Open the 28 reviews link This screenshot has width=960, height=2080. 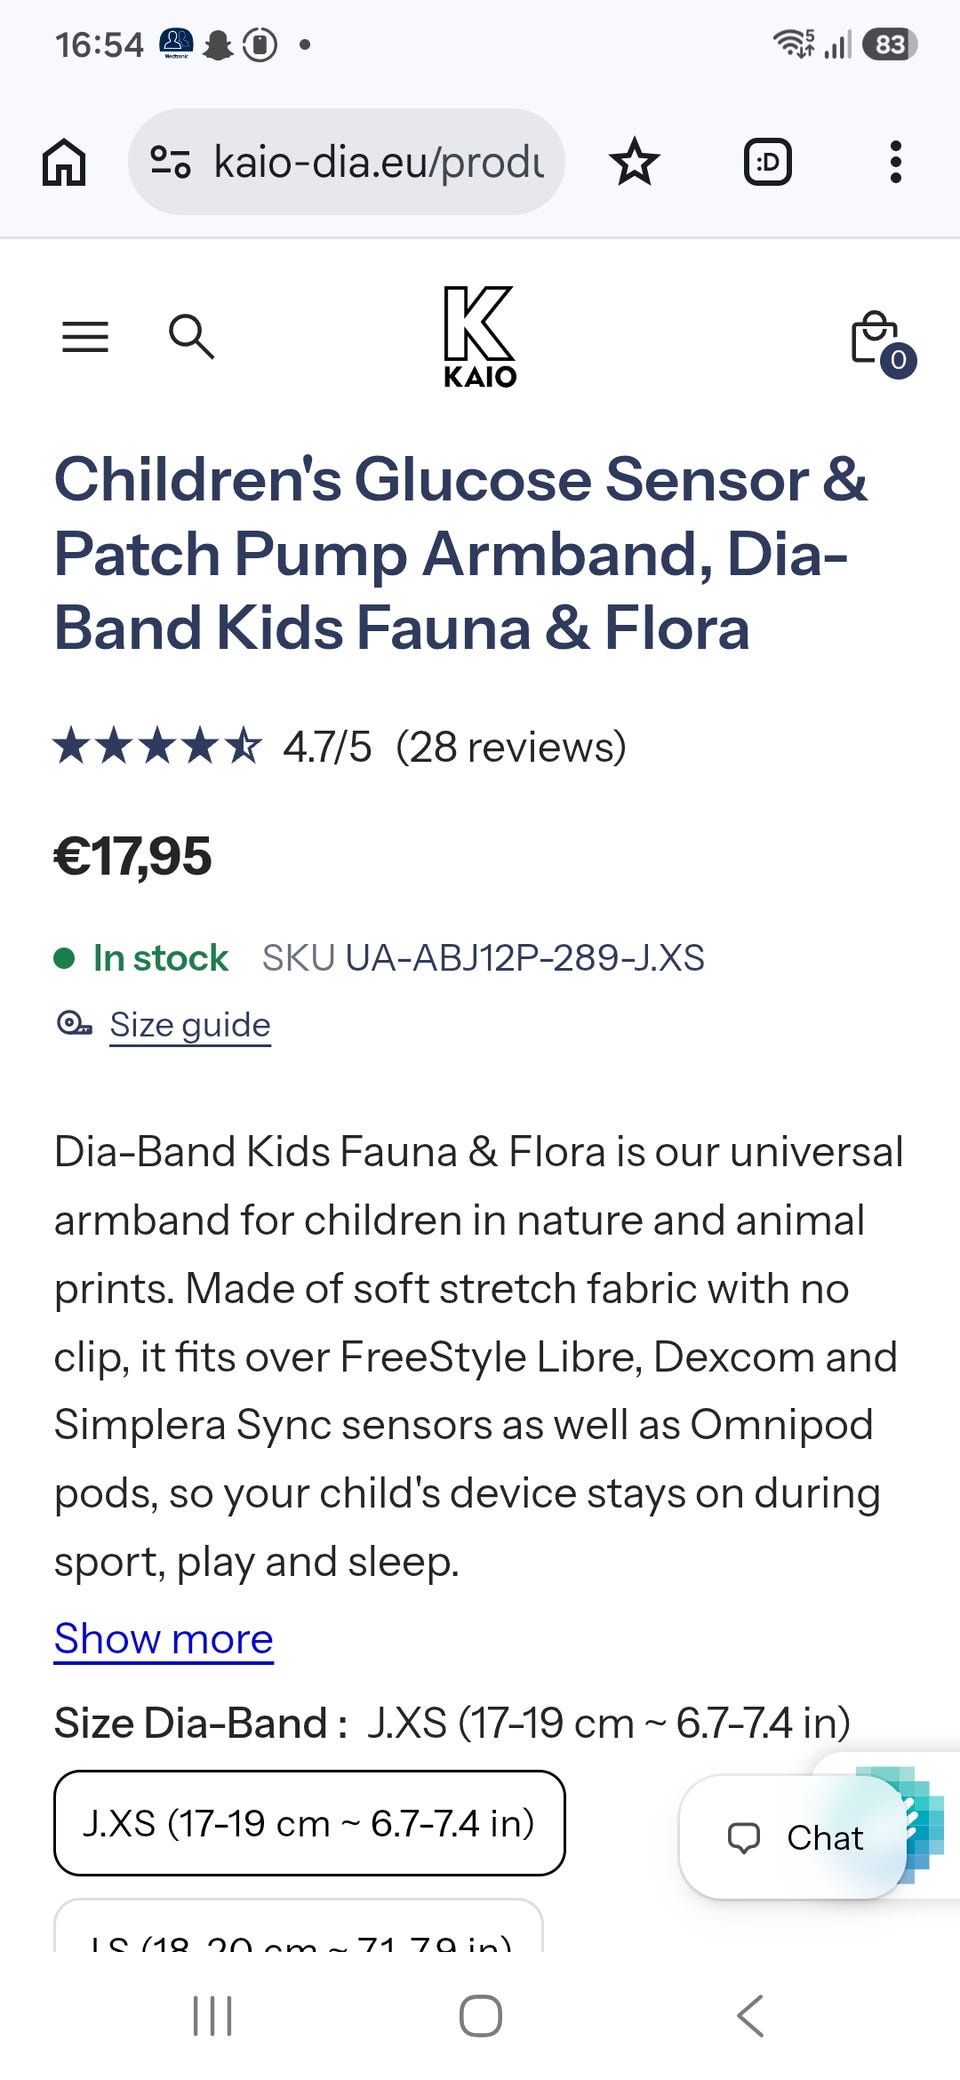coord(511,747)
